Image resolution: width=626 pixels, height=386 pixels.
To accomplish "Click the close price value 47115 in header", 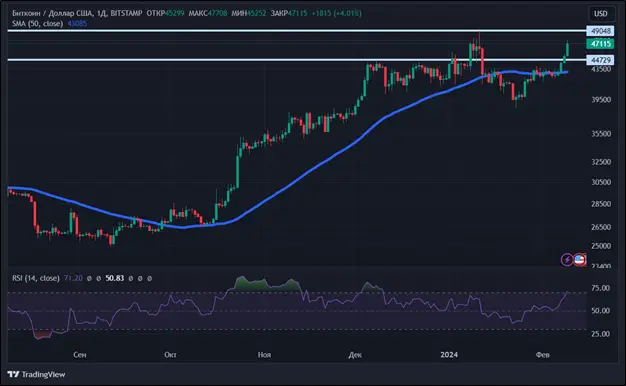I will click(298, 13).
